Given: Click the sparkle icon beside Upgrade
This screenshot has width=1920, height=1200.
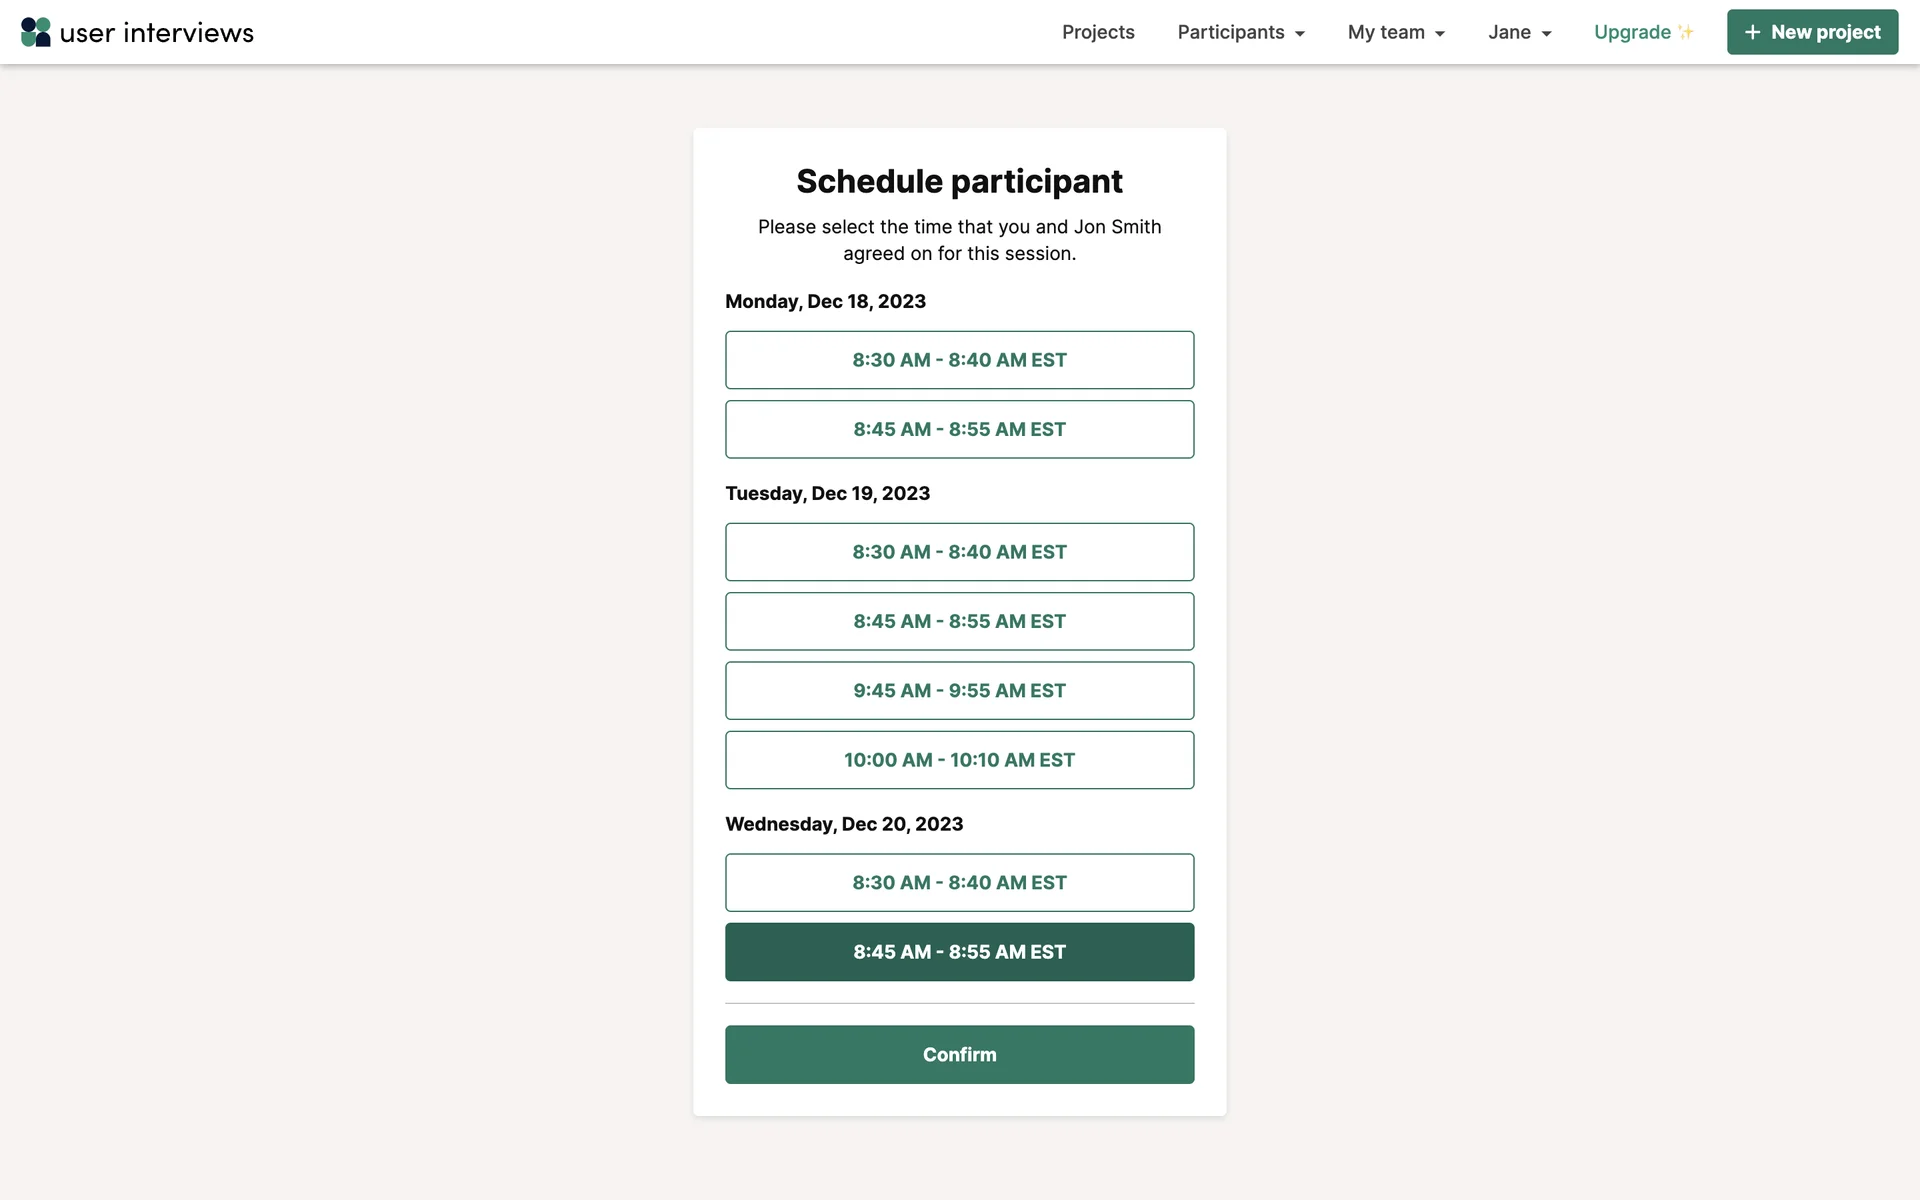Looking at the screenshot, I should coord(1686,32).
